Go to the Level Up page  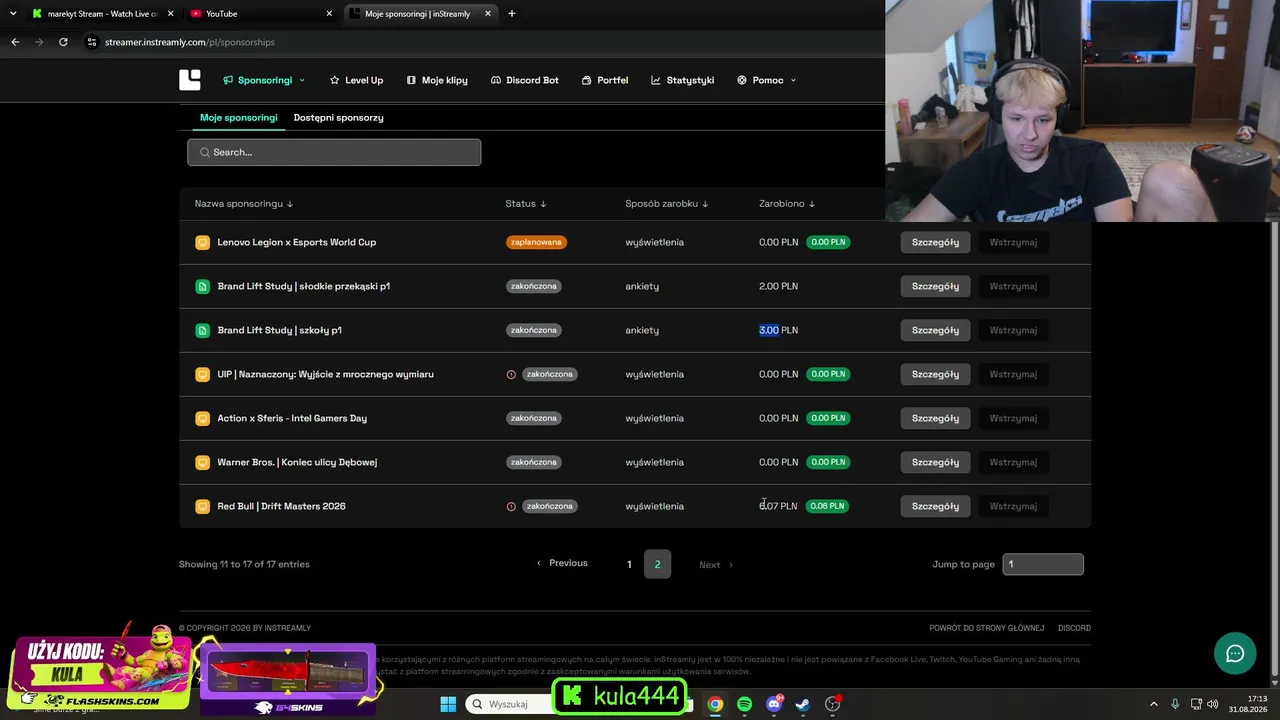356,80
